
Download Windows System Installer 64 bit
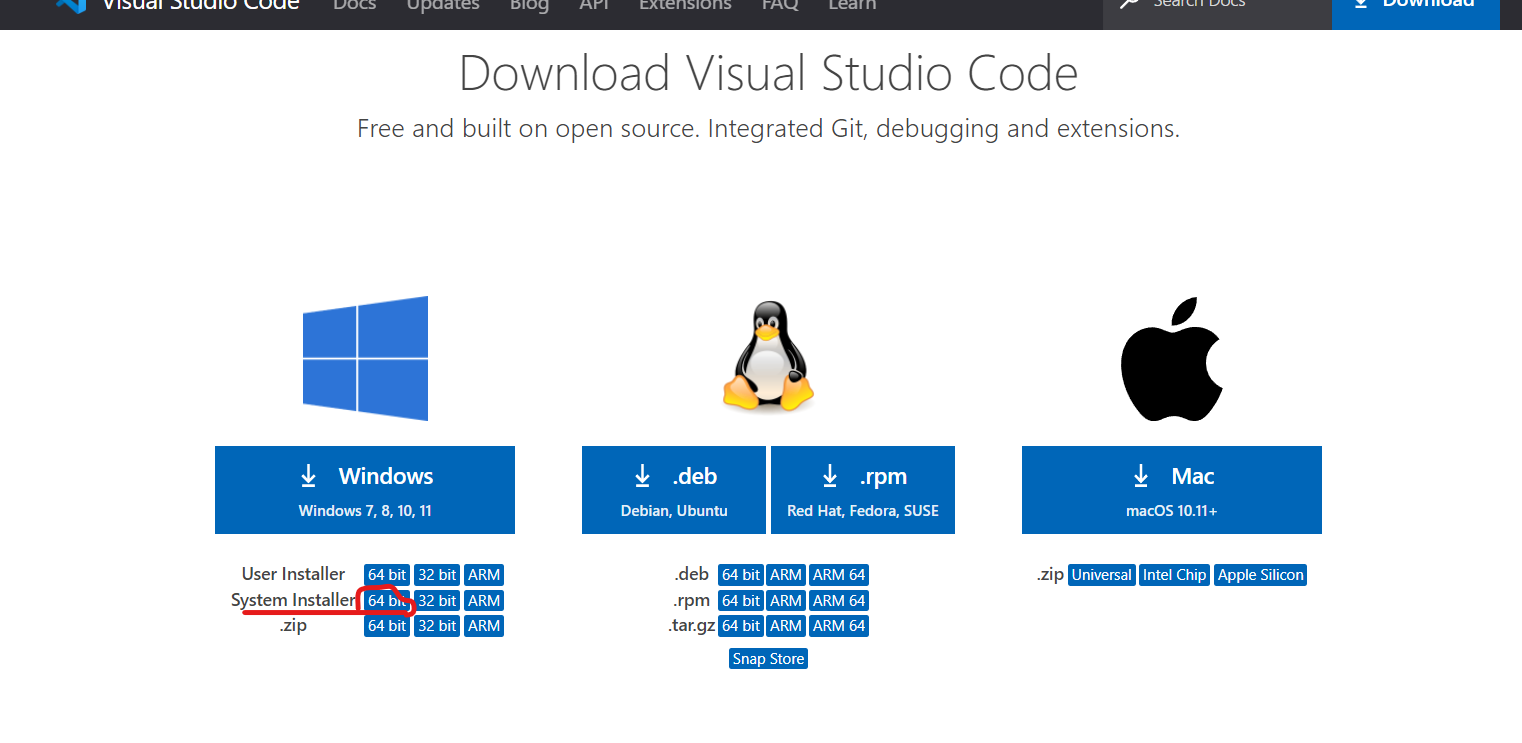tap(387, 601)
